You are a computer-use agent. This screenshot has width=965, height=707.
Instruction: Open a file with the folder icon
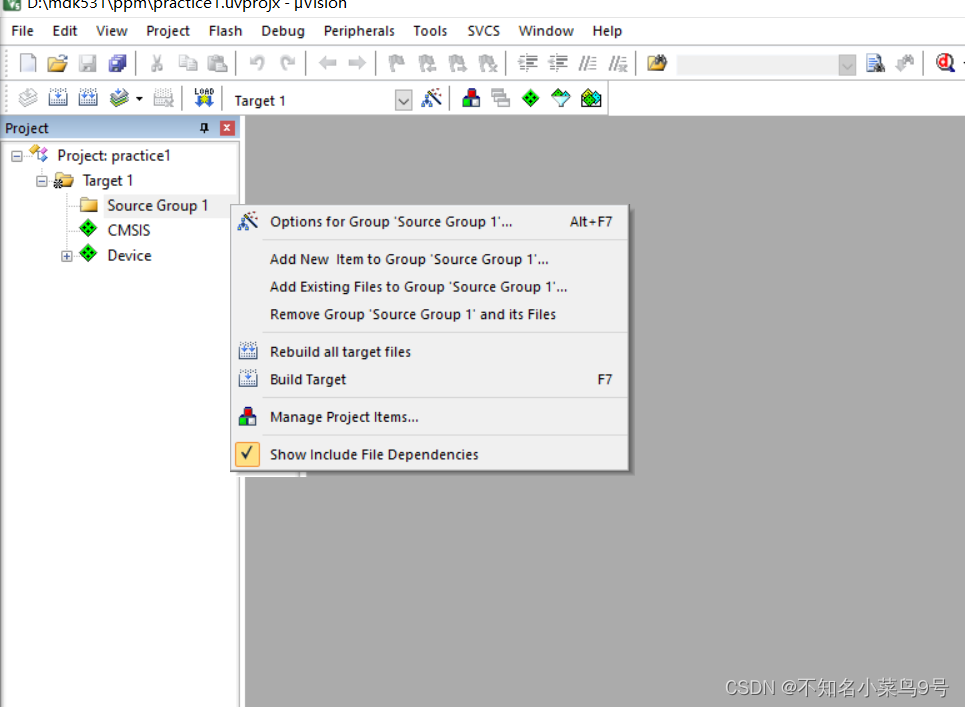click(x=57, y=63)
